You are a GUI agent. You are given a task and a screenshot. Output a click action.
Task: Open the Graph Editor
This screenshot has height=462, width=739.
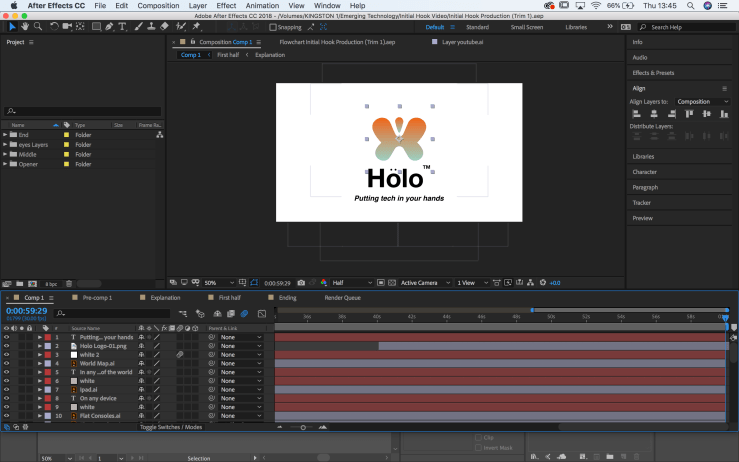click(x=262, y=314)
